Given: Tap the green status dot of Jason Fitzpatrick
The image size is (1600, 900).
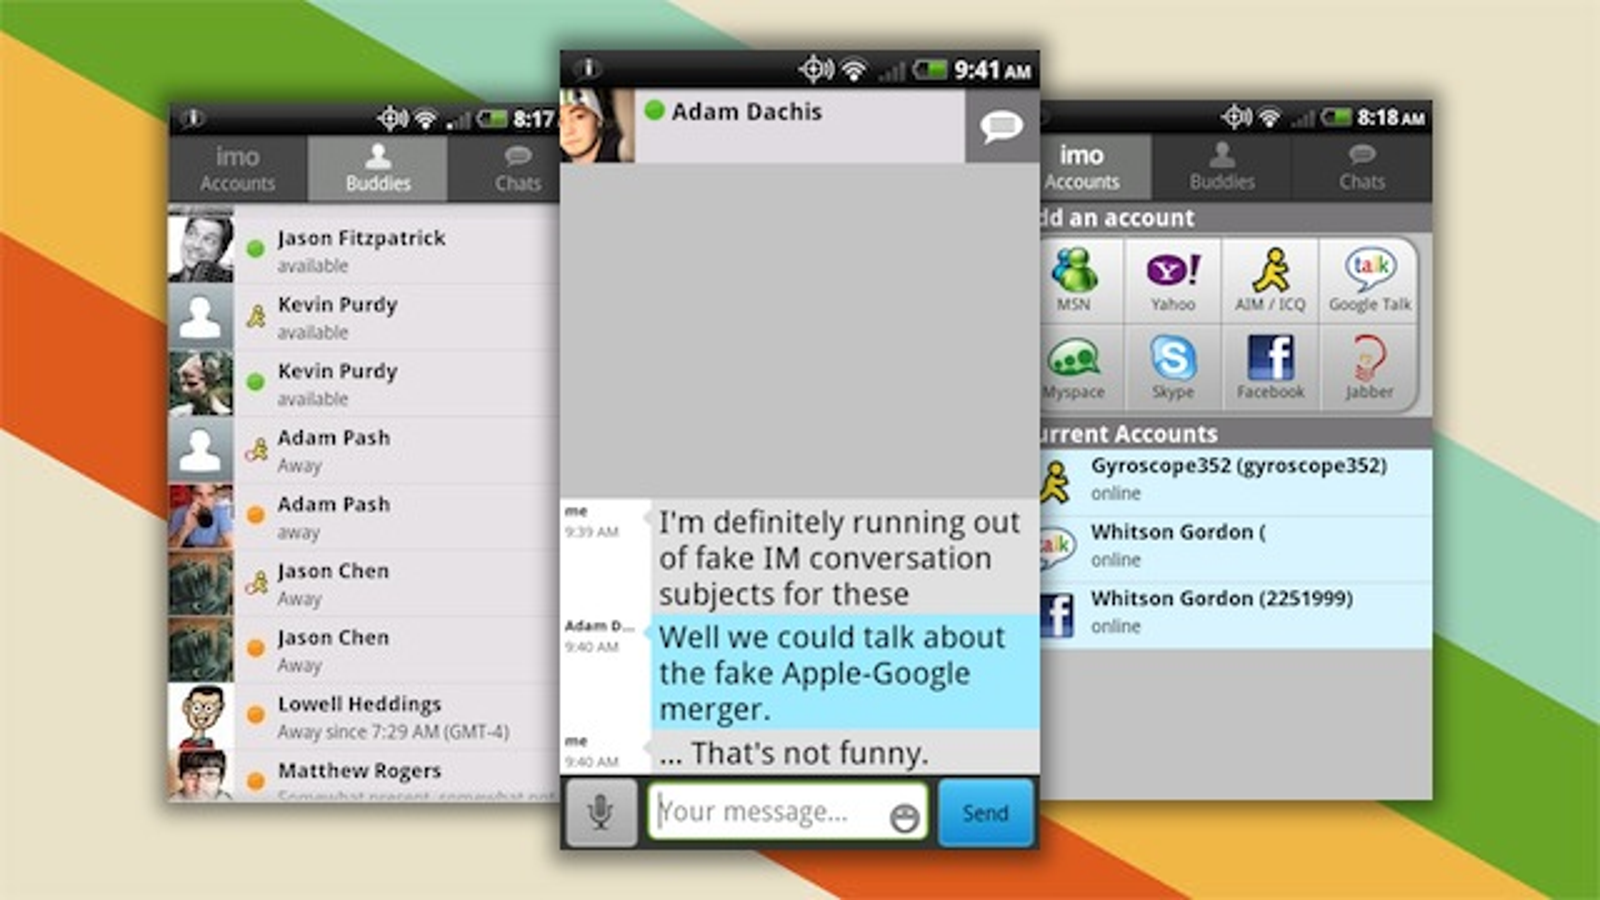Looking at the screenshot, I should (256, 248).
